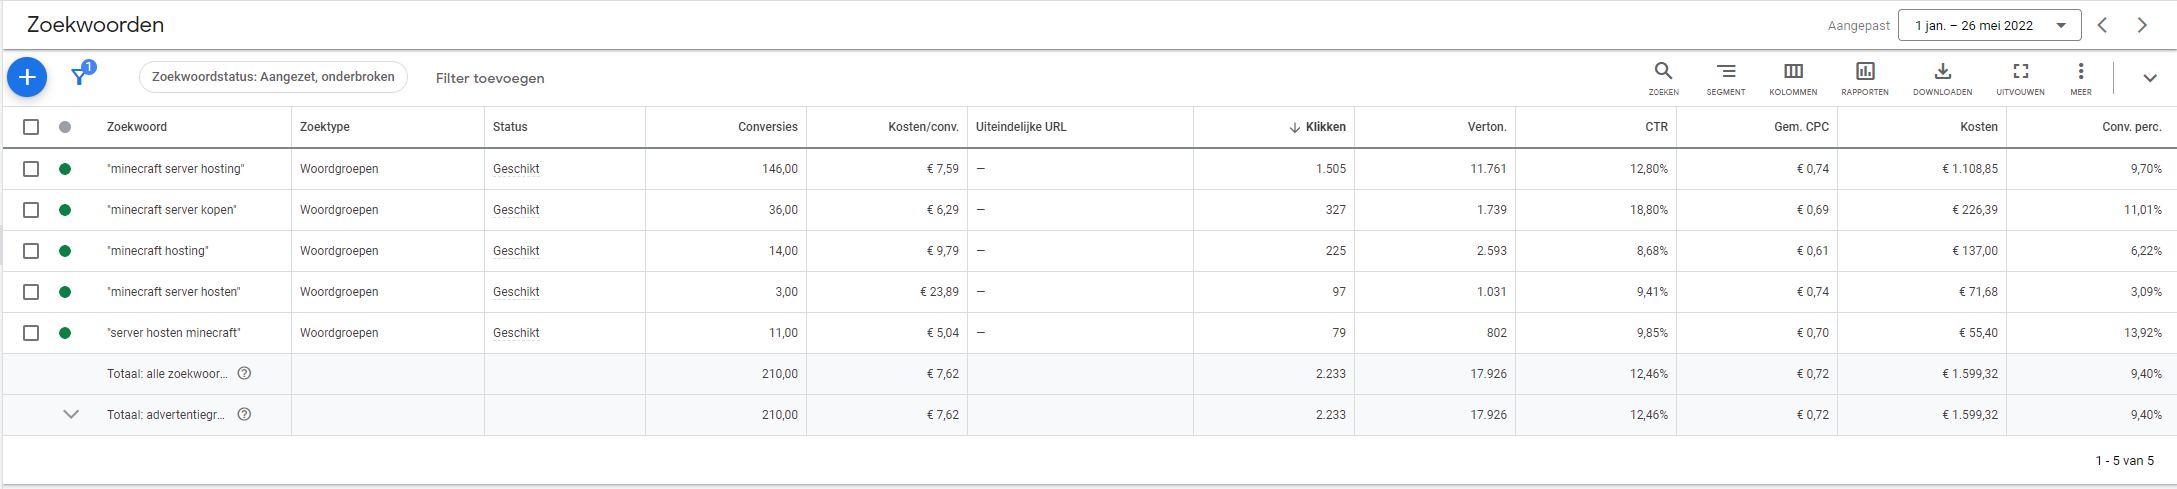2177x489 pixels.
Task: Select the "server hosten minecraft" row checkbox
Action: pyautogui.click(x=31, y=333)
